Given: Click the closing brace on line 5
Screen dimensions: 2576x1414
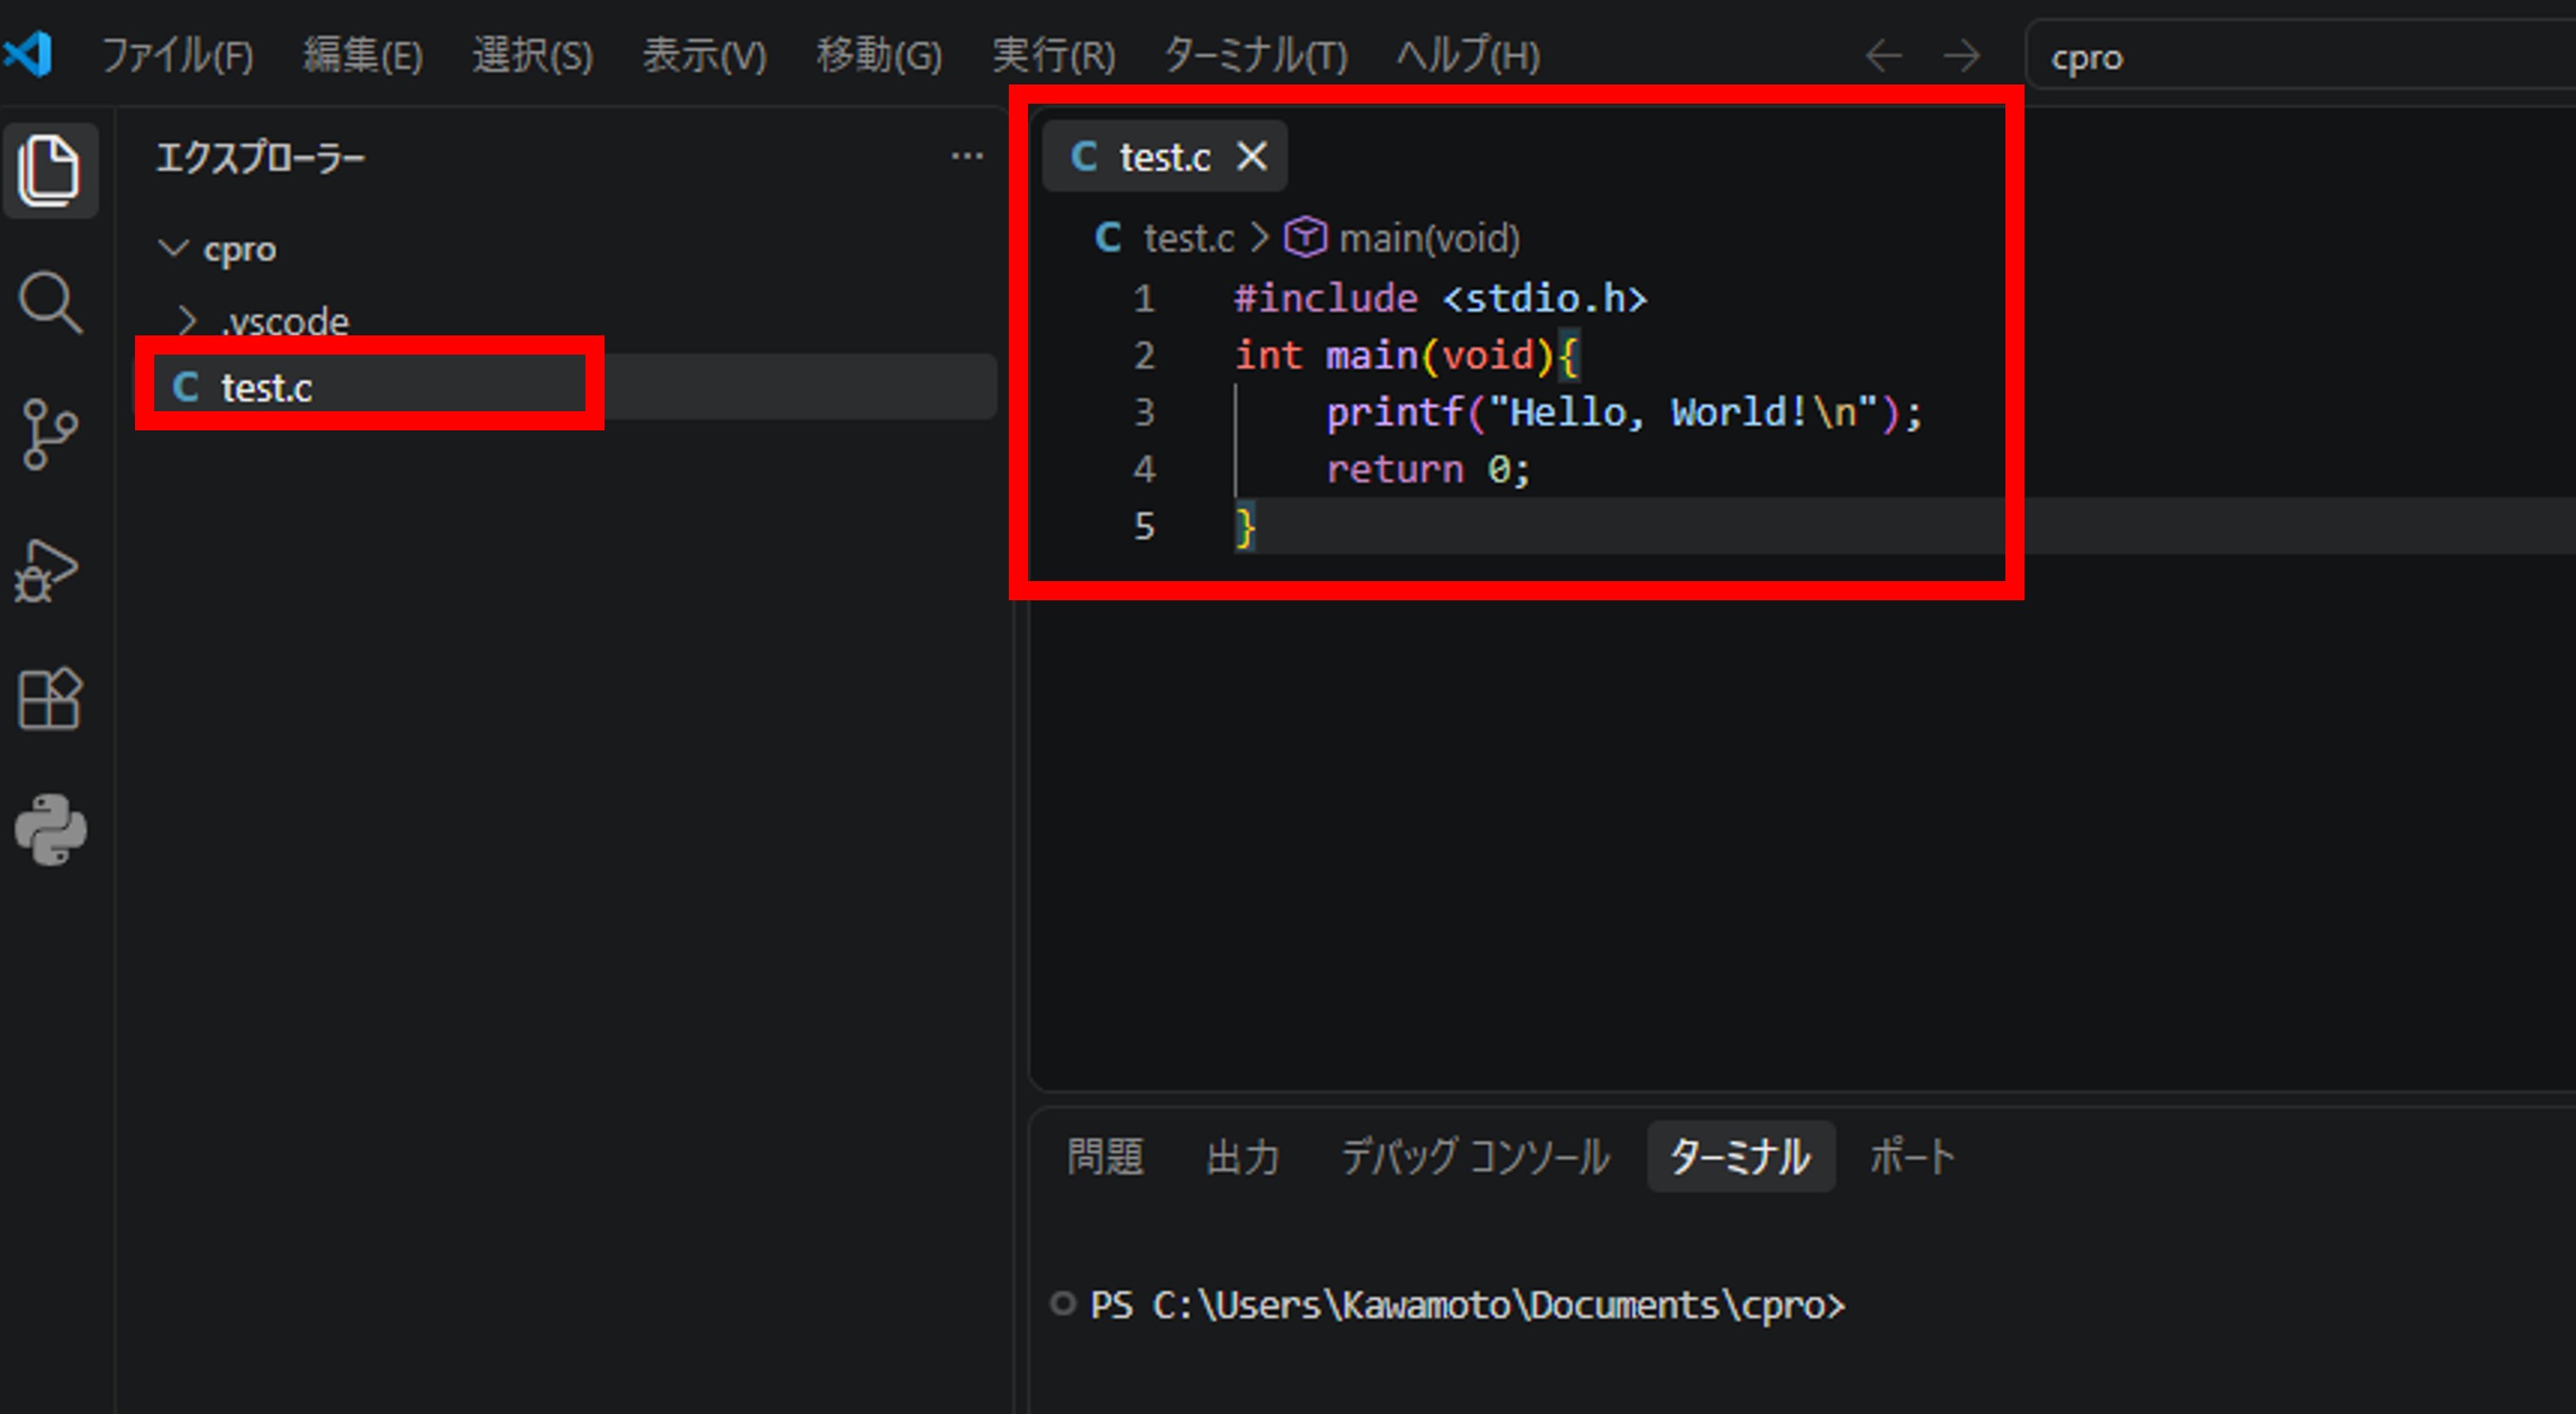Looking at the screenshot, I should 1245,526.
